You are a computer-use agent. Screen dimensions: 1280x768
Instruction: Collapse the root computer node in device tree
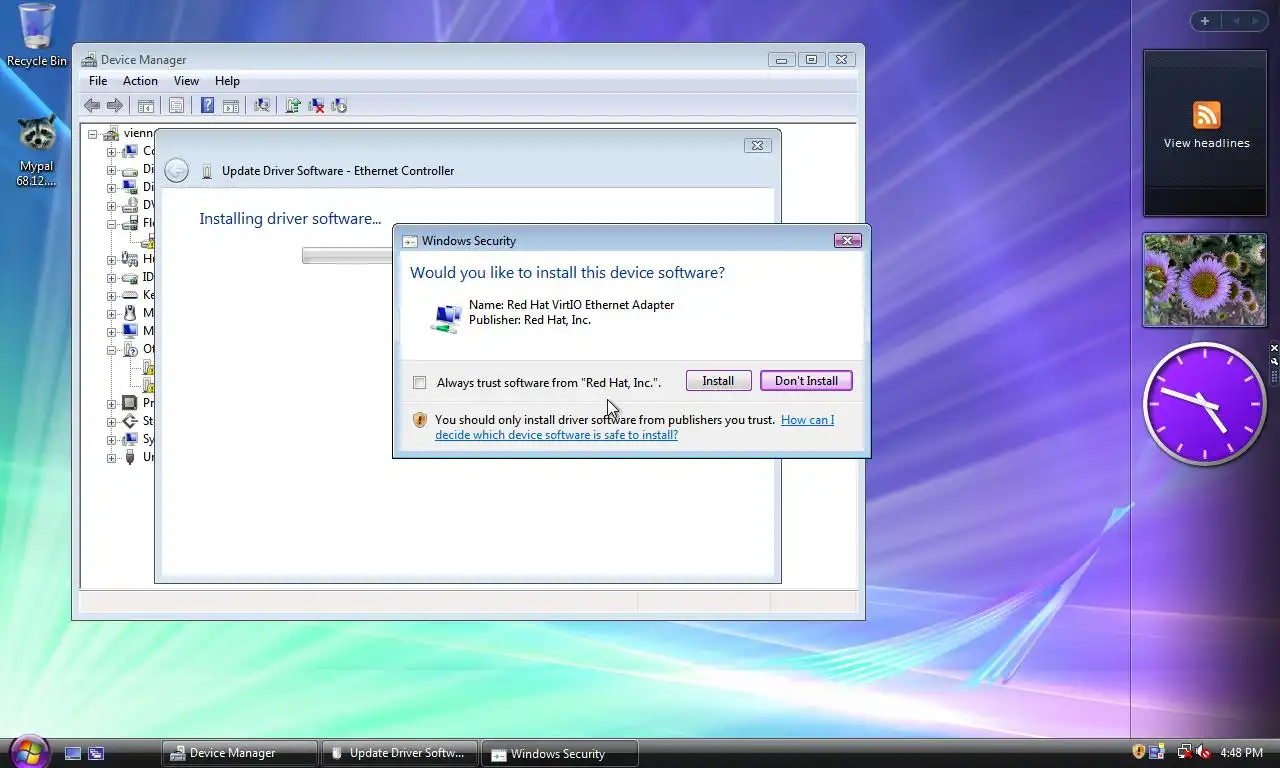[93, 133]
